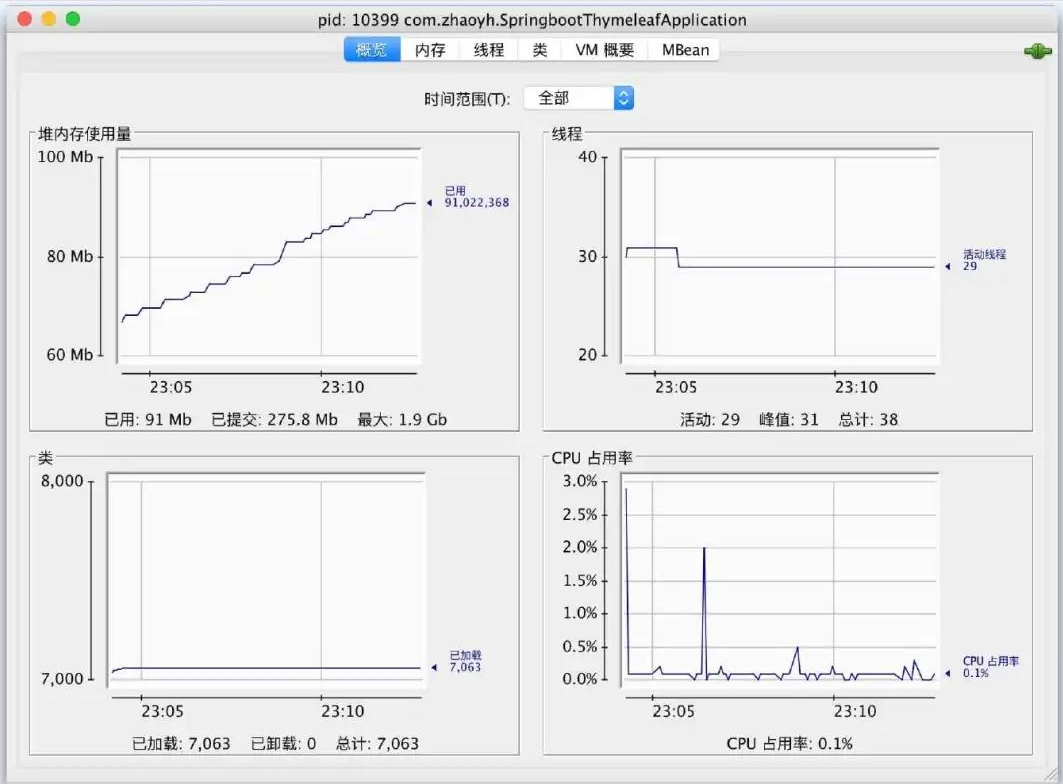The width and height of the screenshot is (1063, 784).
Task: Click inside the 类 loaded classes chart
Action: (268, 580)
